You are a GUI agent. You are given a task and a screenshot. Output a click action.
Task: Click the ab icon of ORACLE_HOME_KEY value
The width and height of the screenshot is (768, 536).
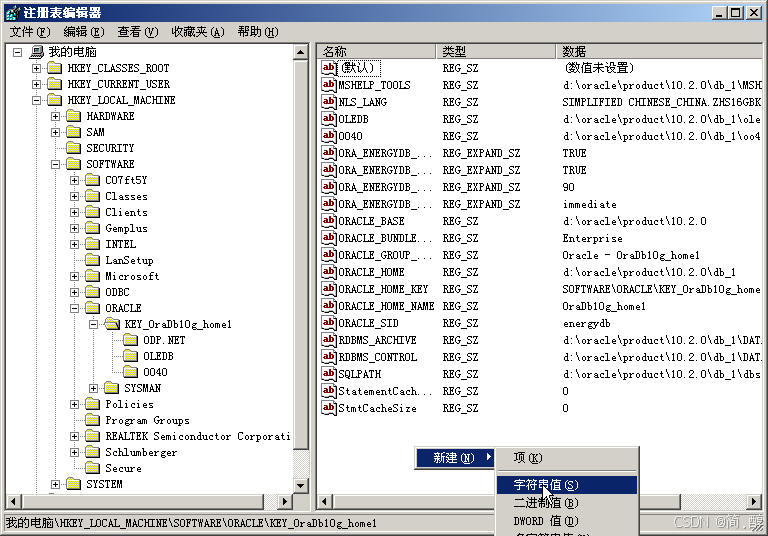point(329,289)
